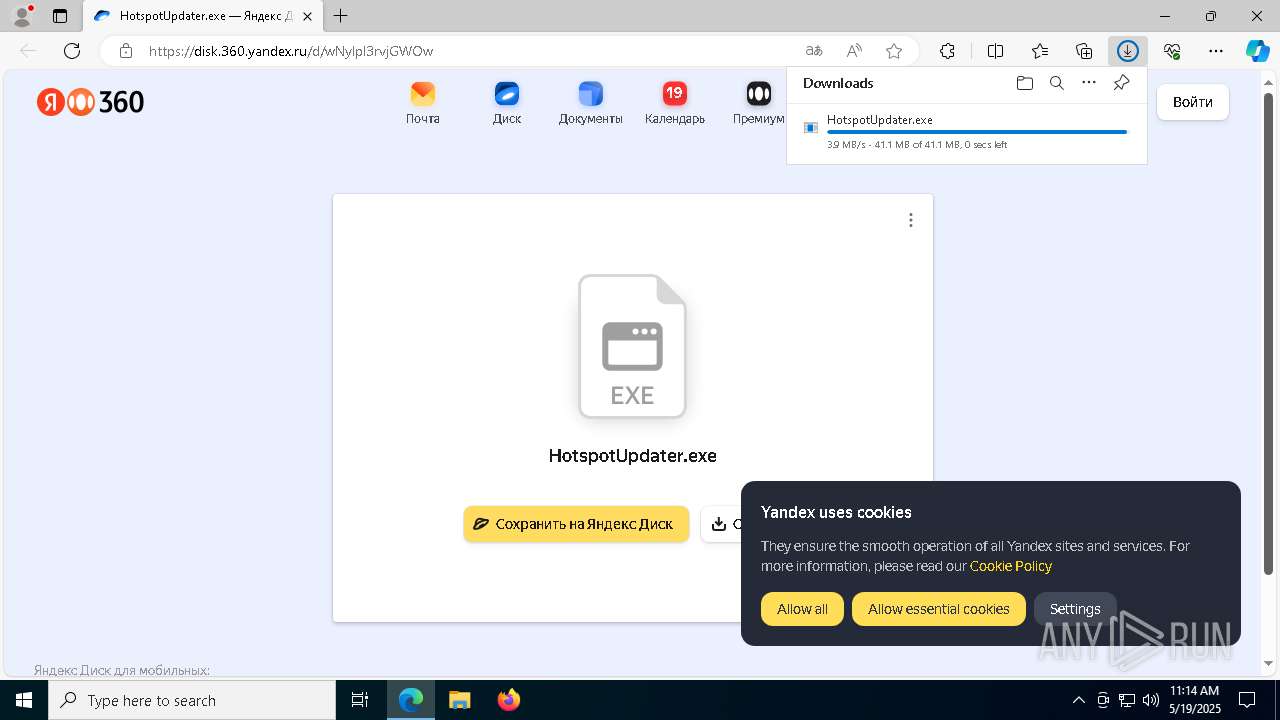Open Collections toolbar icon
Screen dimensions: 1280x720
pos(1084,51)
